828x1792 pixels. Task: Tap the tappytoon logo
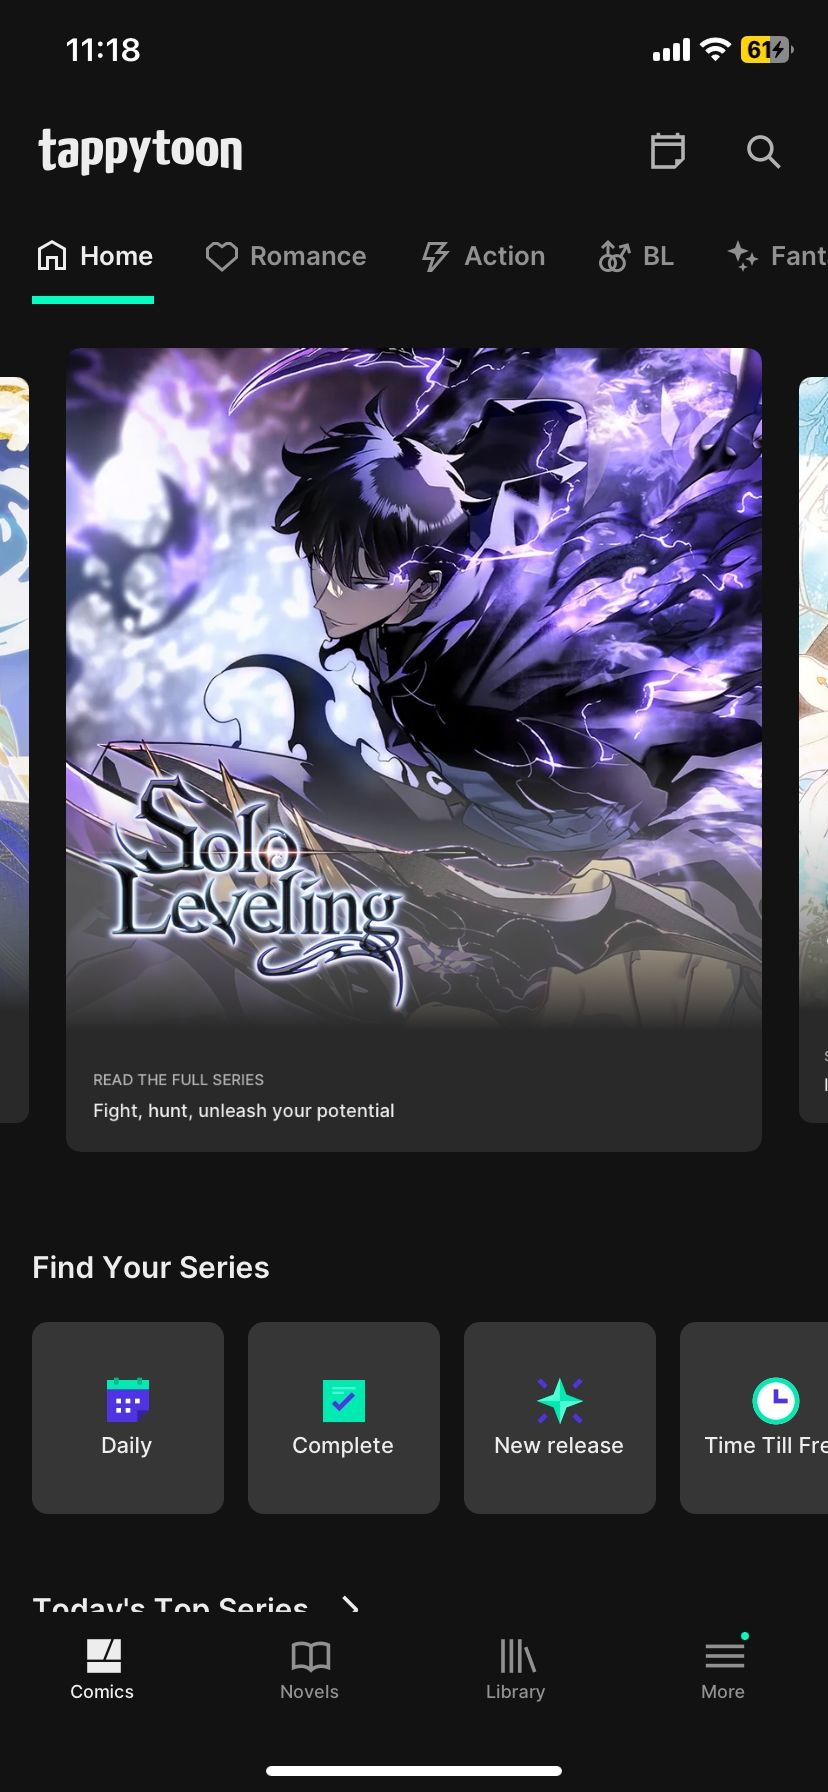tap(140, 151)
